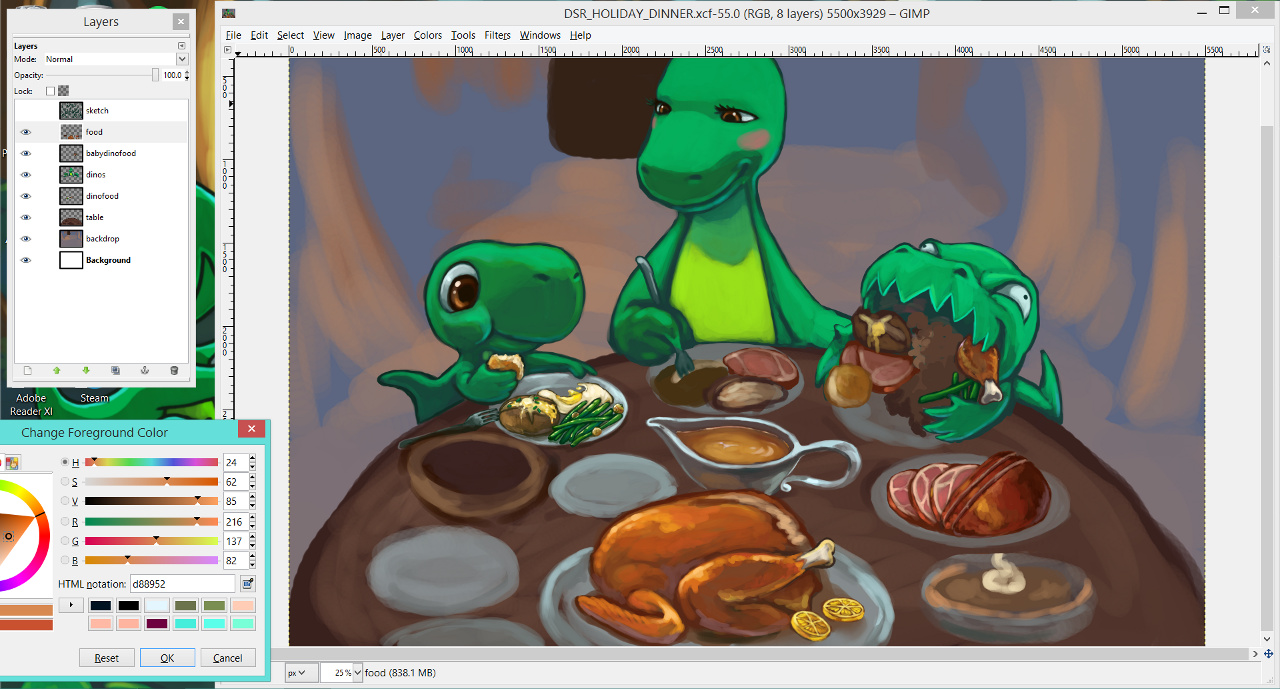Select the S saturation radio button

pyautogui.click(x=65, y=481)
